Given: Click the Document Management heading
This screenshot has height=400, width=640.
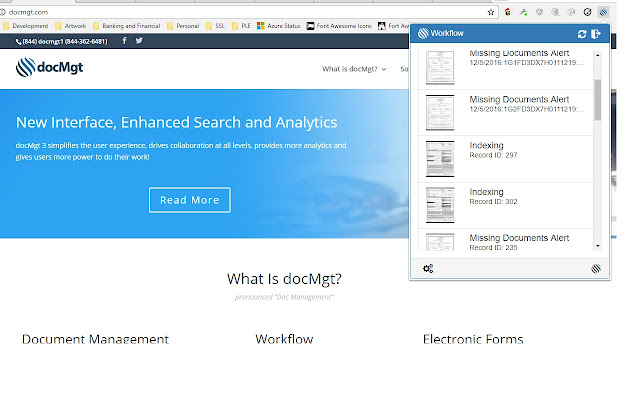Looking at the screenshot, I should click(x=95, y=339).
